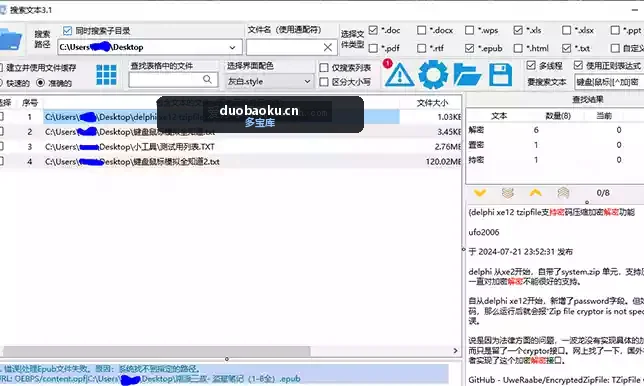Click the 2024-07-21 23:52:31 date line
The image size is (644, 386).
coord(520,252)
